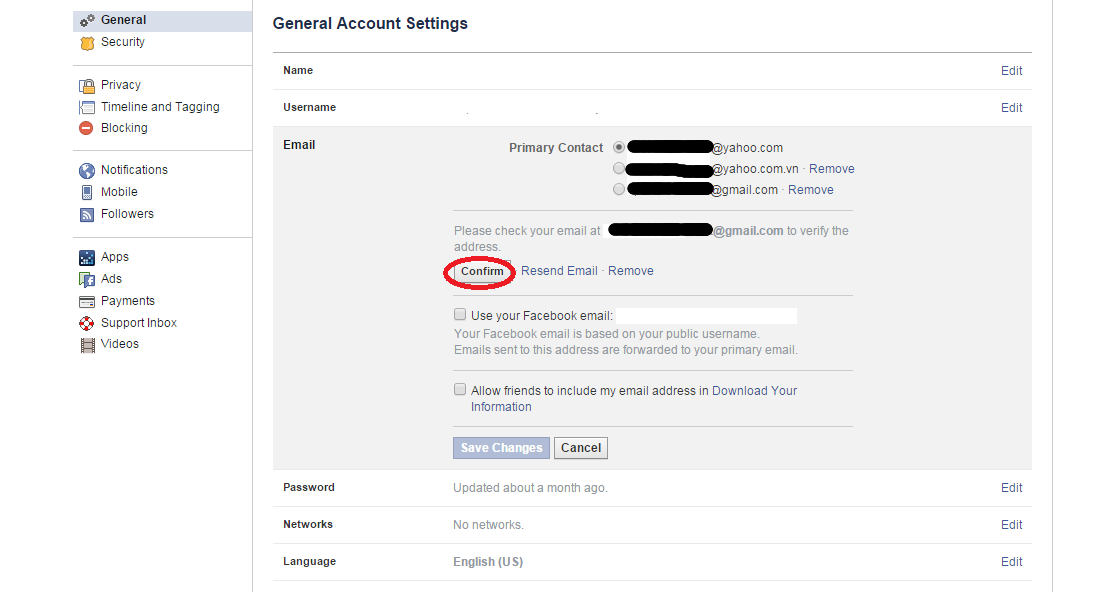Edit the Name setting

1012,71
